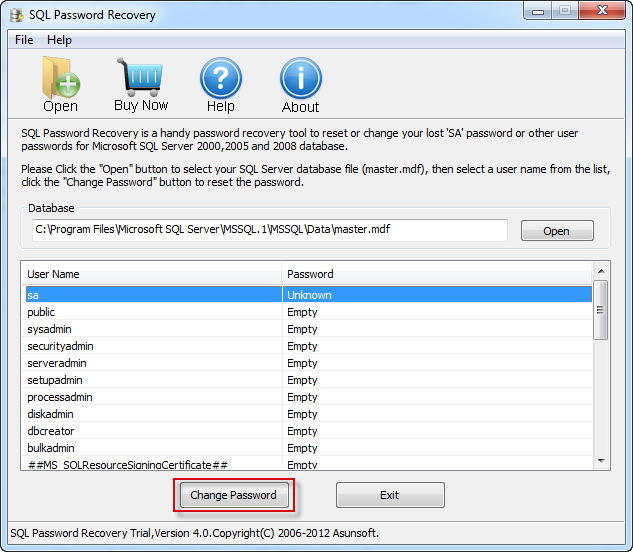
Task: Select the public user row
Action: 309,312
